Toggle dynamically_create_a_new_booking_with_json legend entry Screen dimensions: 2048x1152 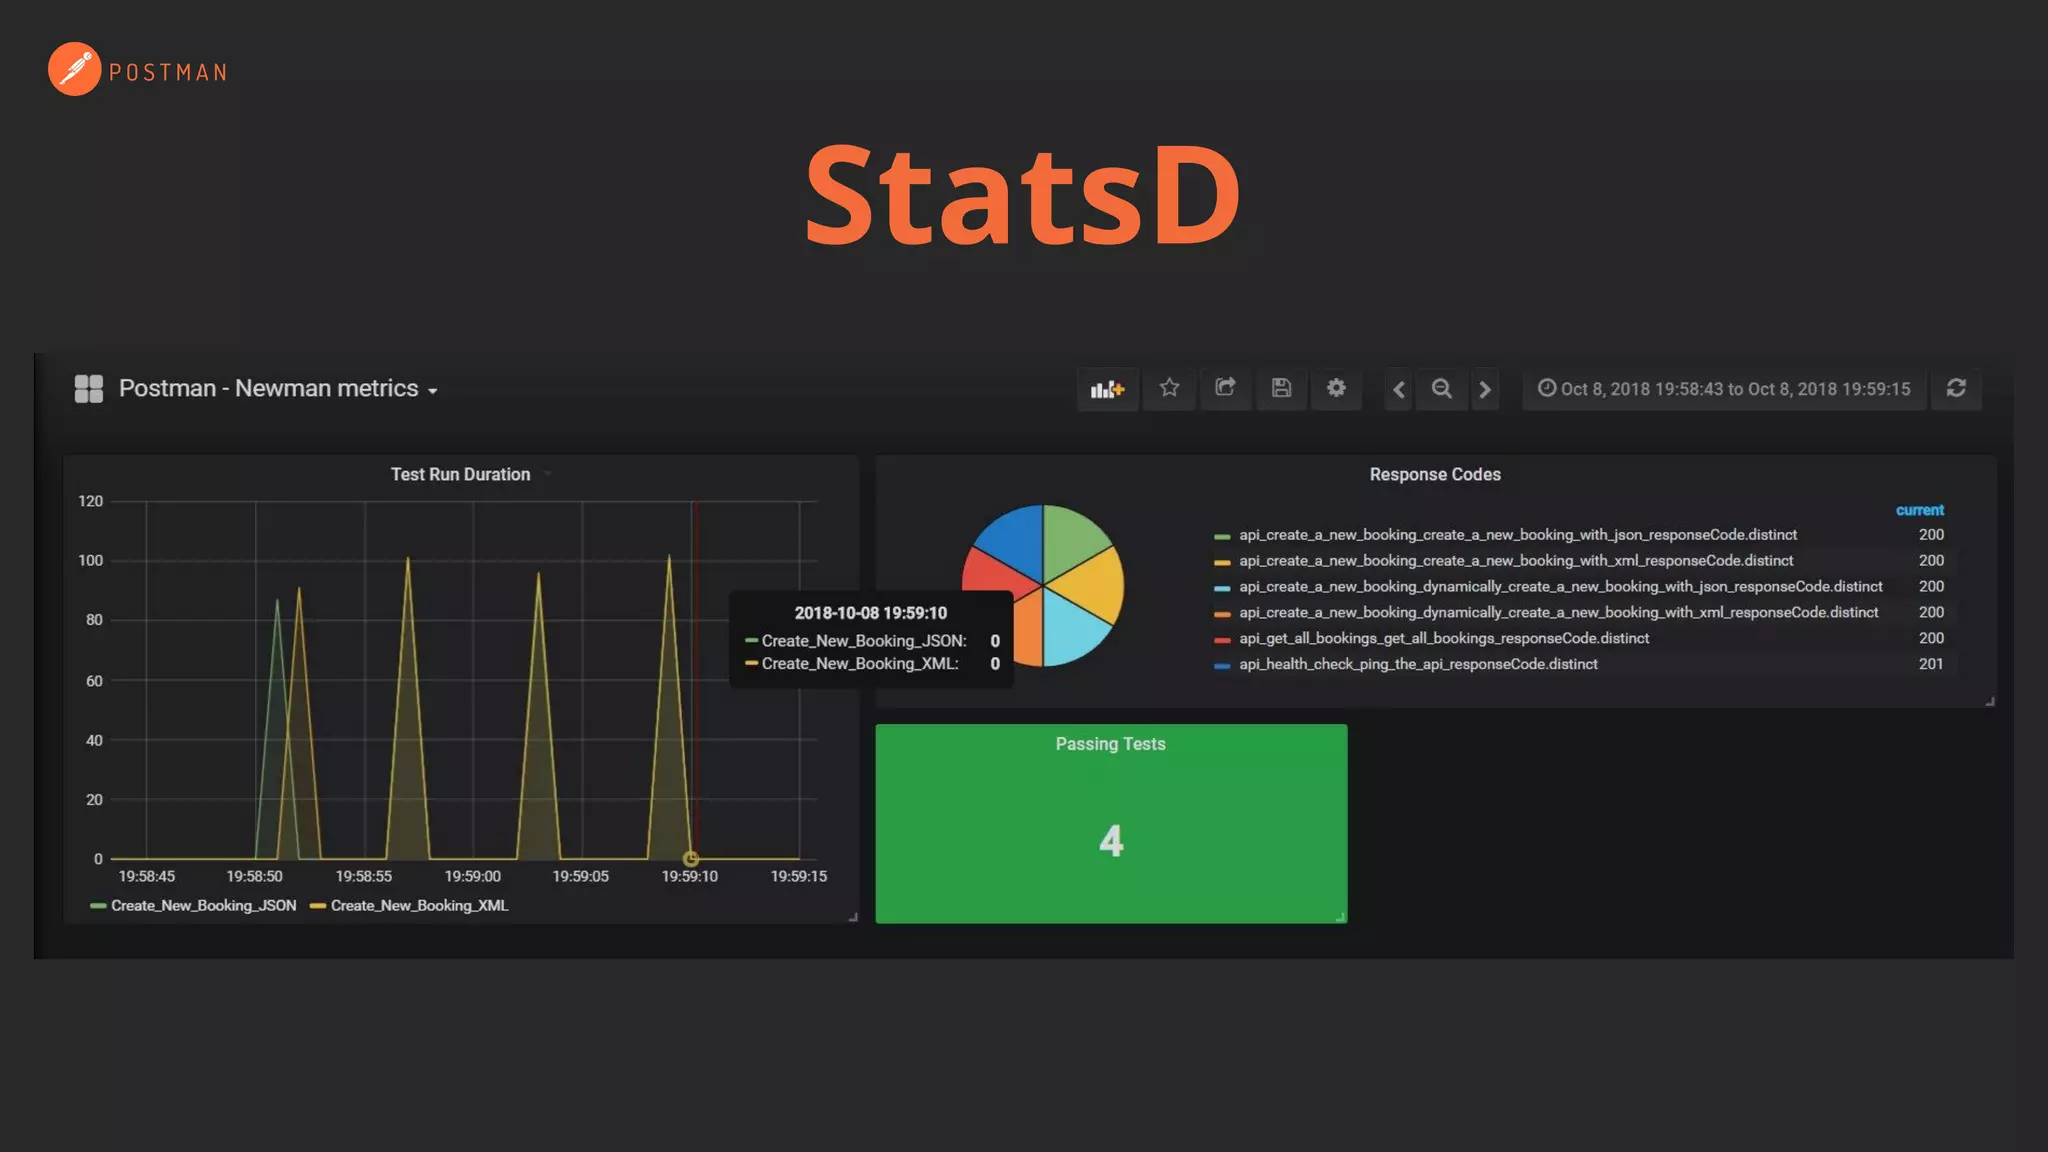coord(1560,587)
